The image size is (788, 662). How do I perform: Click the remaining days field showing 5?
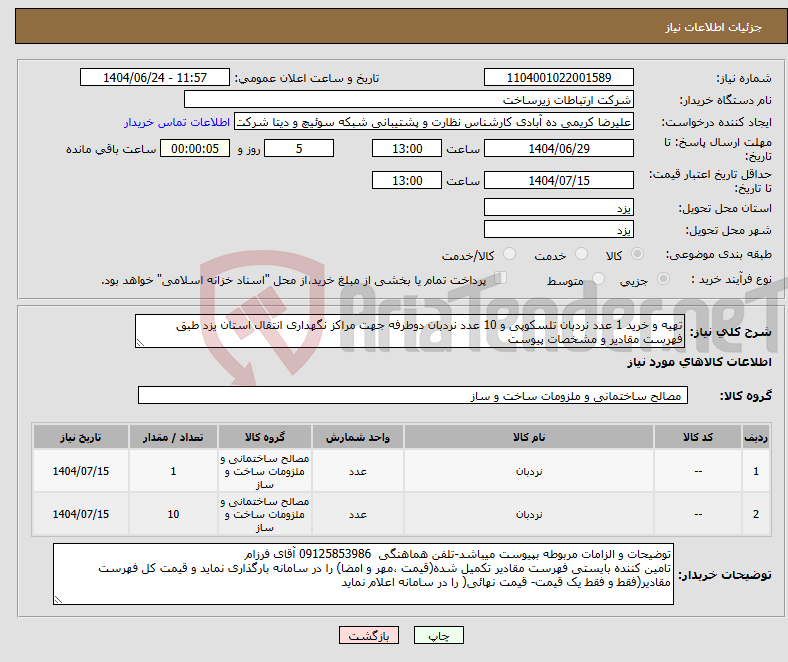tap(299, 148)
